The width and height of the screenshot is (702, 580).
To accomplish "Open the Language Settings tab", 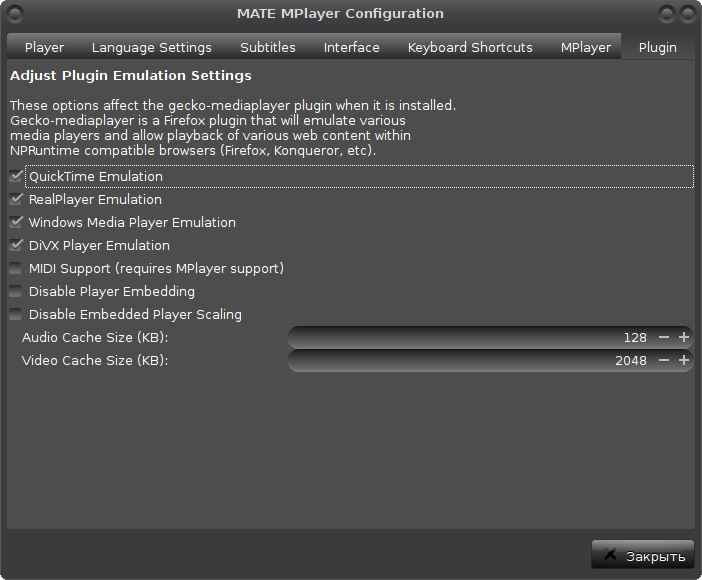I will tap(151, 47).
